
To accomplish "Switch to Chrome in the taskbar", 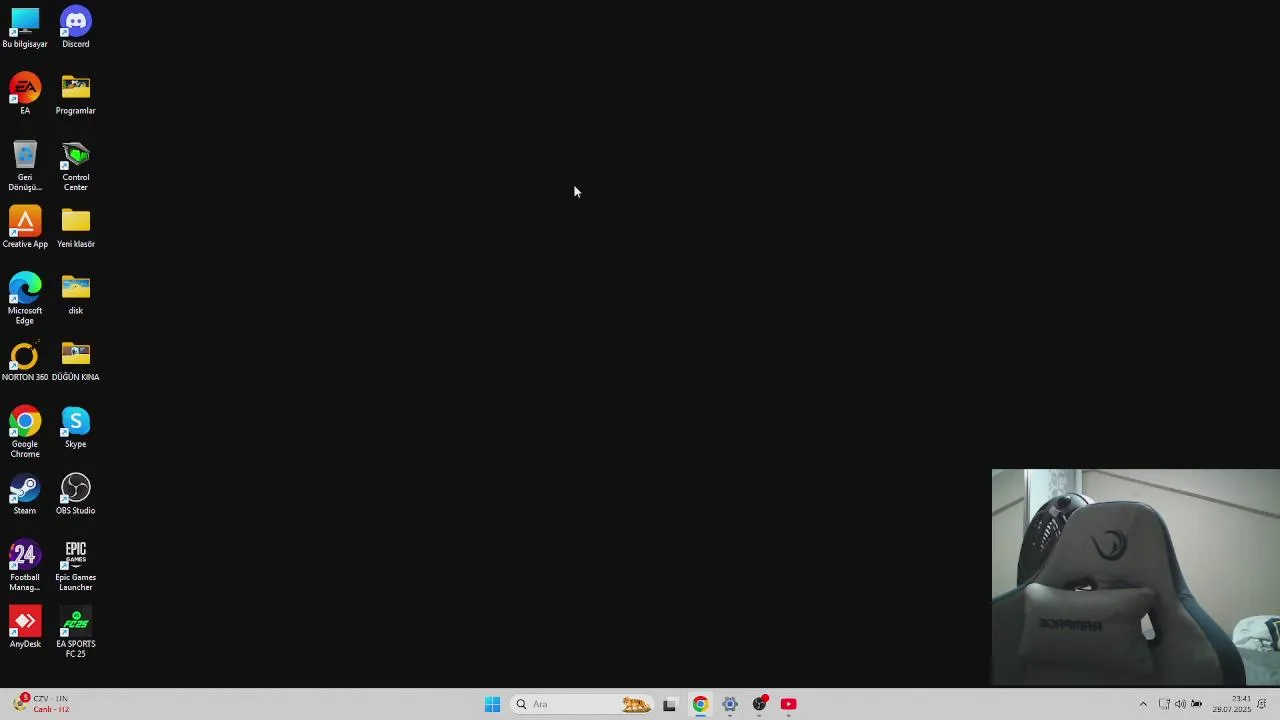I will point(700,704).
